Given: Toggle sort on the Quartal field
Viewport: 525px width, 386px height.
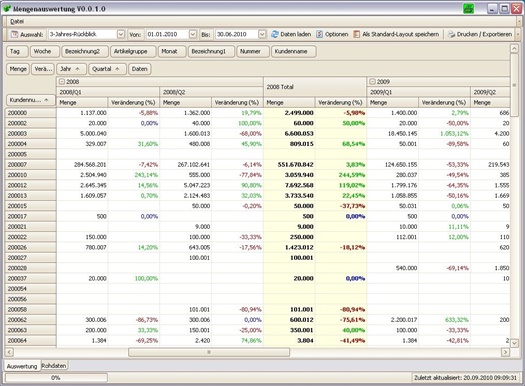Looking at the screenshot, I should click(x=107, y=69).
